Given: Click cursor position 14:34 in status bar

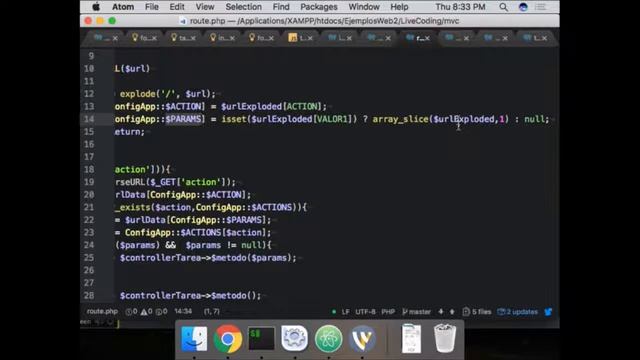Looking at the screenshot, I should [183, 311].
